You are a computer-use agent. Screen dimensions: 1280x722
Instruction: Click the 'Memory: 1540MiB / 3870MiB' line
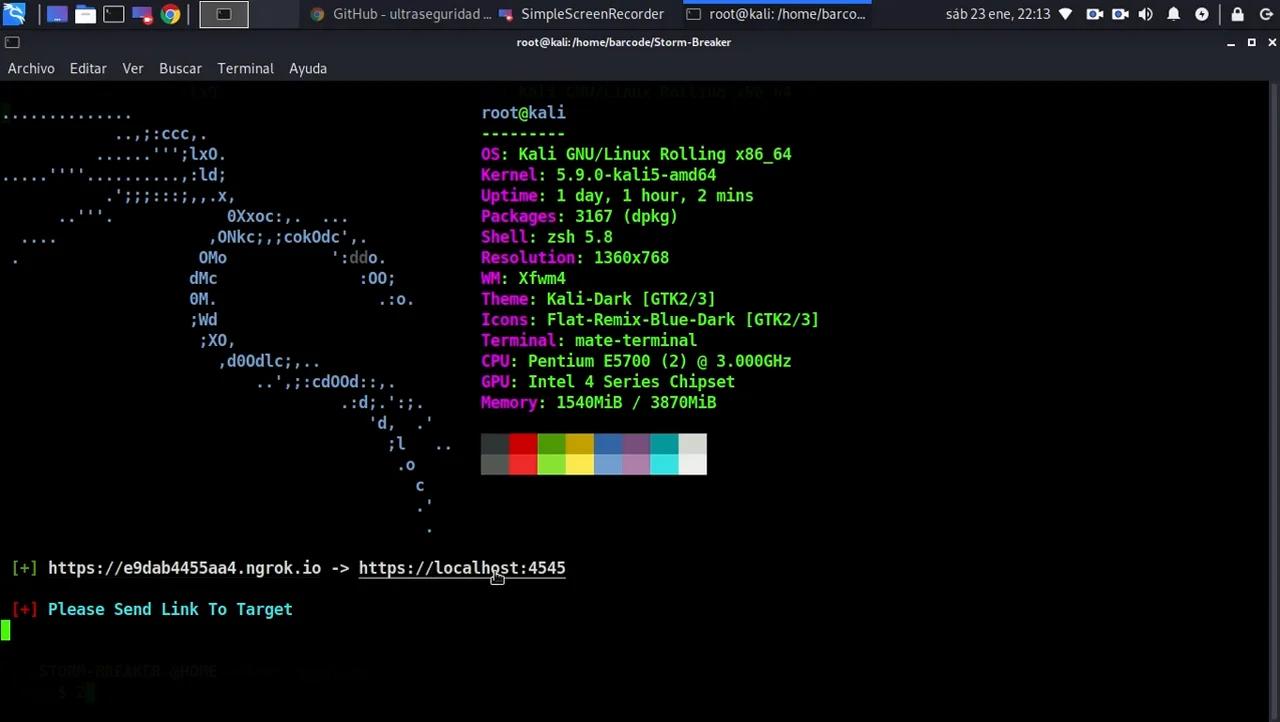point(598,403)
